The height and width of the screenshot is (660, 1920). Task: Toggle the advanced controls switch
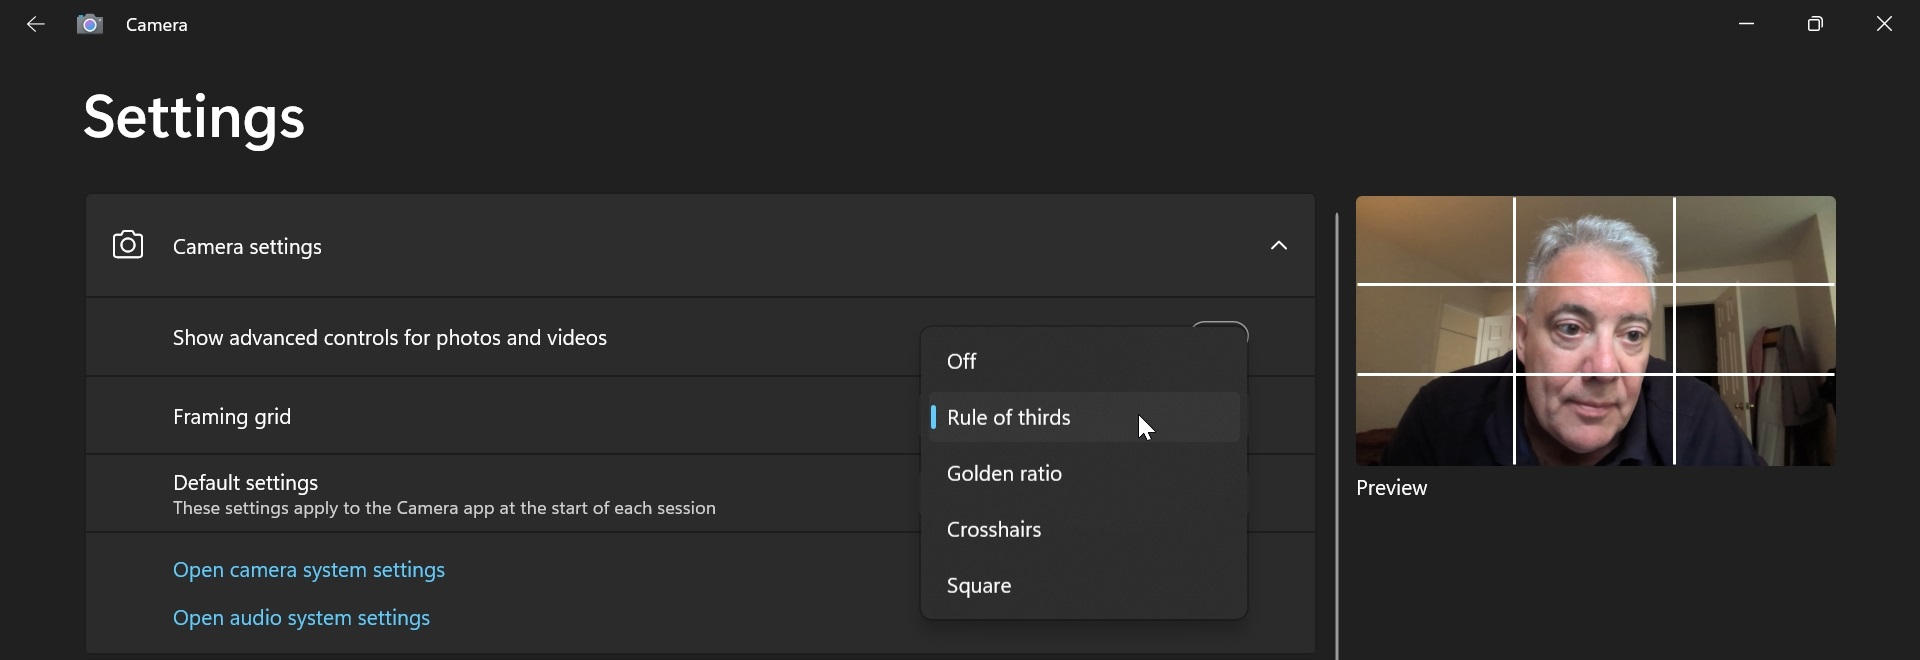tap(1220, 328)
